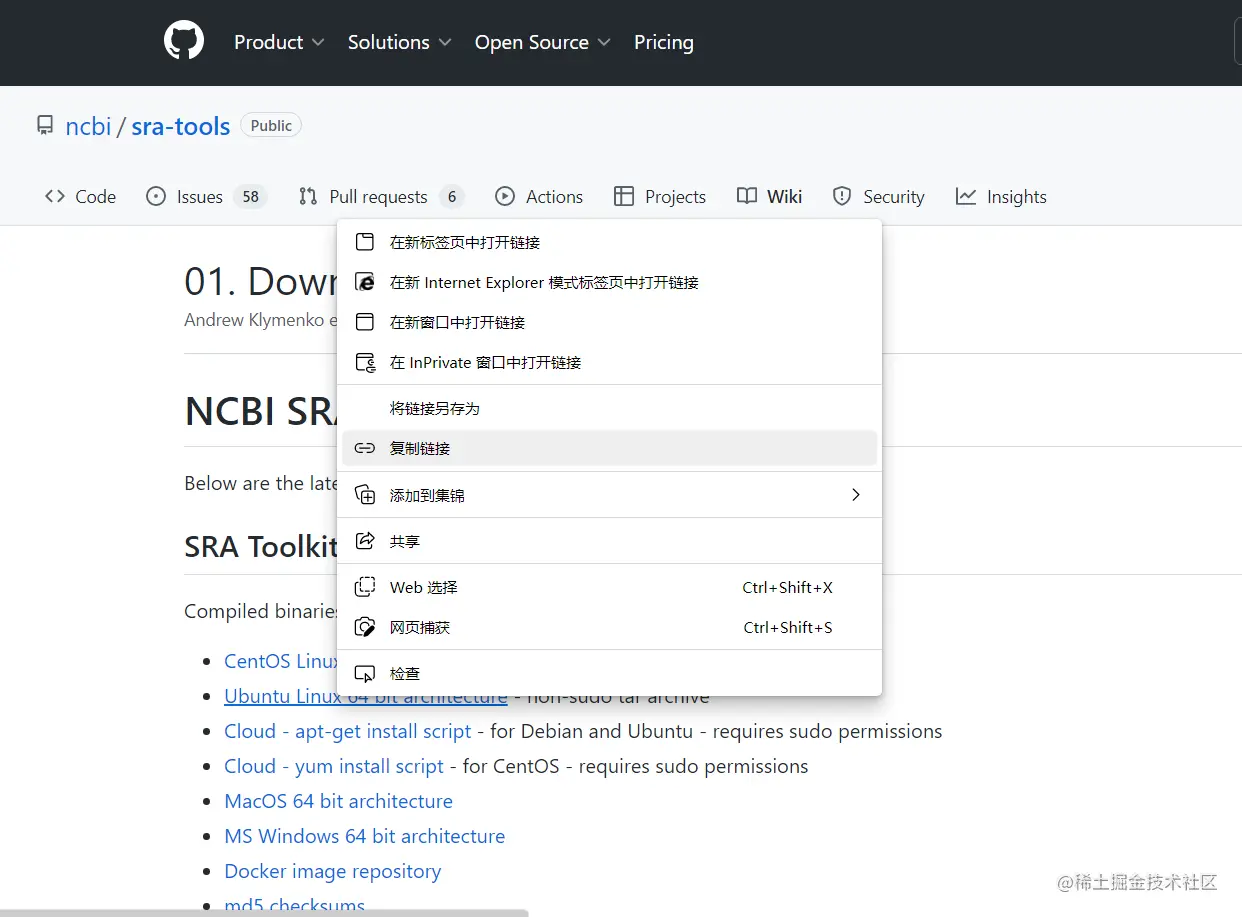
Task: Expand the Open Source dropdown
Action: tap(543, 42)
